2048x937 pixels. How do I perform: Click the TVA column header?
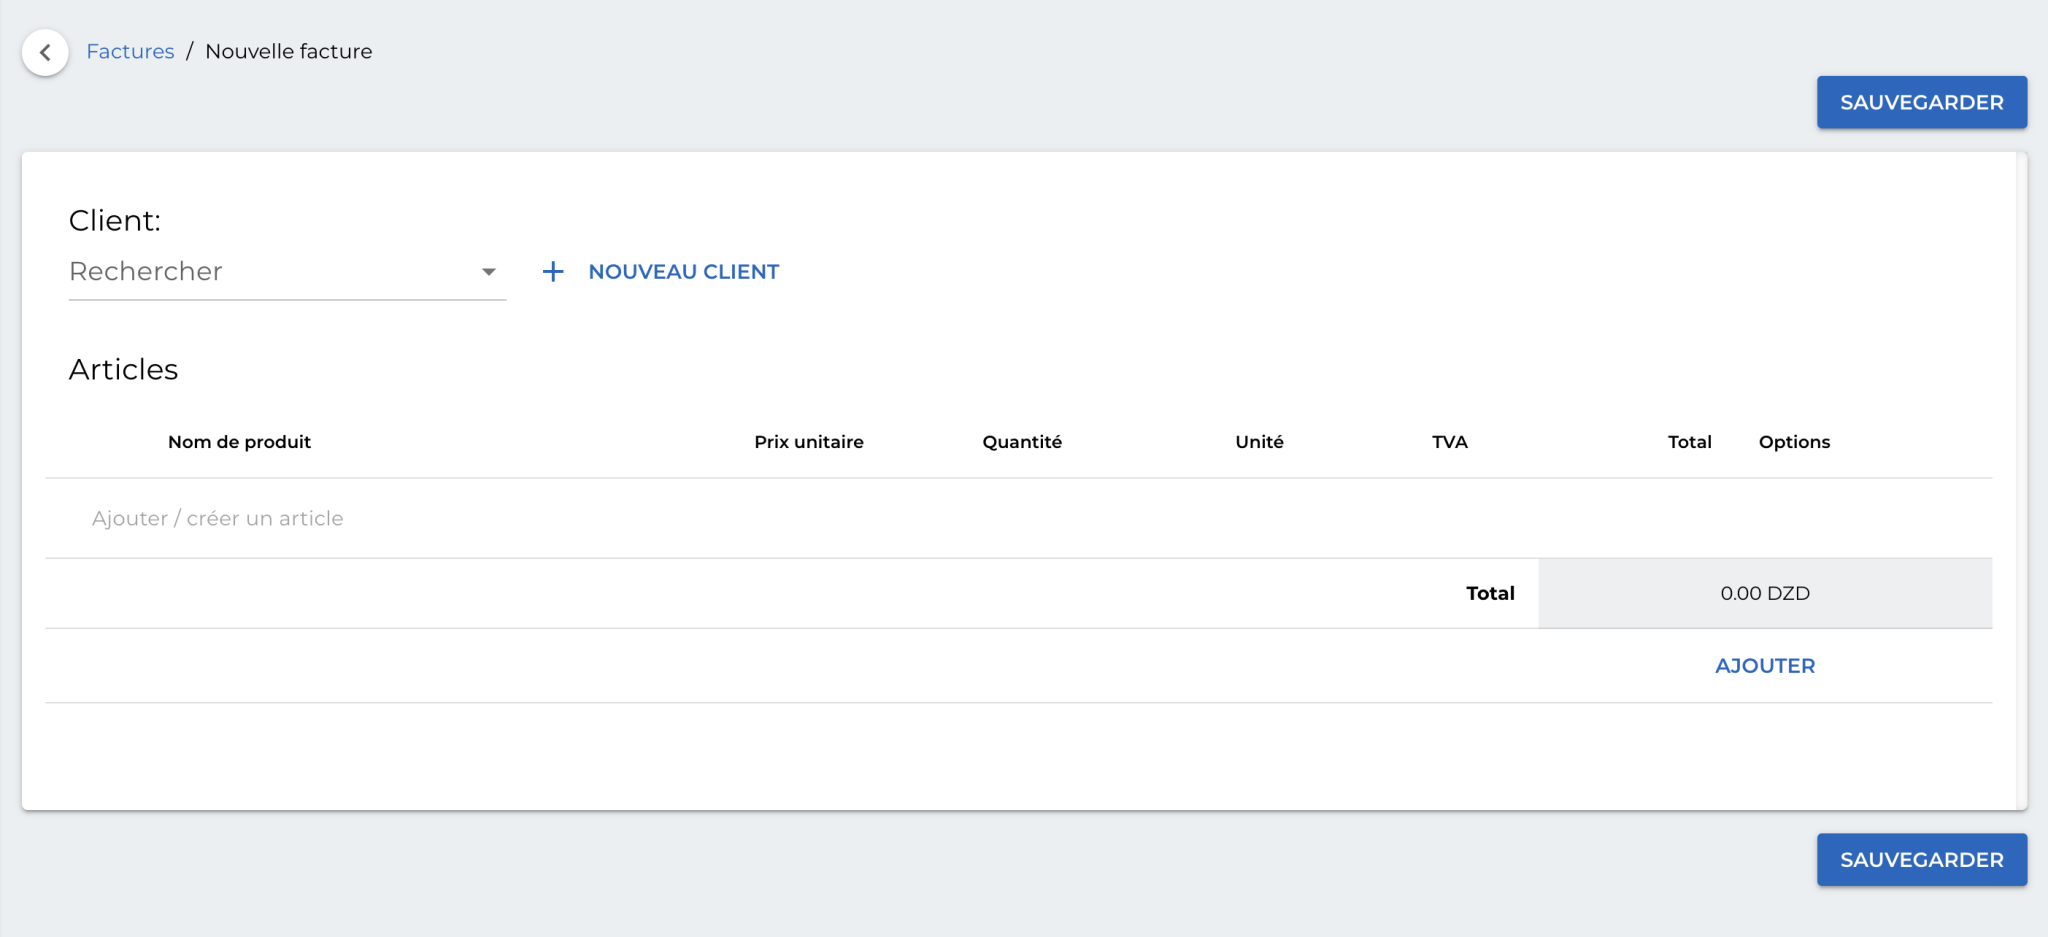point(1448,441)
